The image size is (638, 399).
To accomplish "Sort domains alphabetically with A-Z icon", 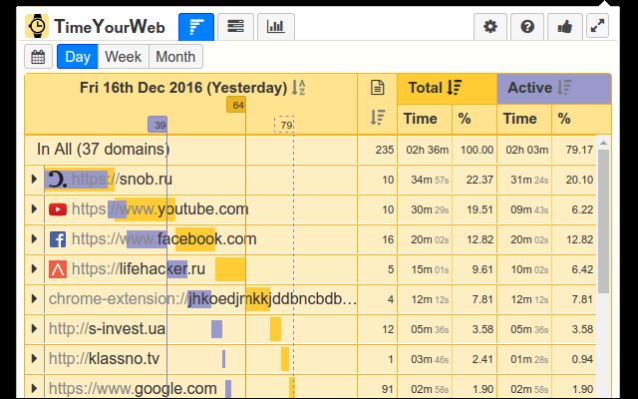I will pyautogui.click(x=299, y=87).
